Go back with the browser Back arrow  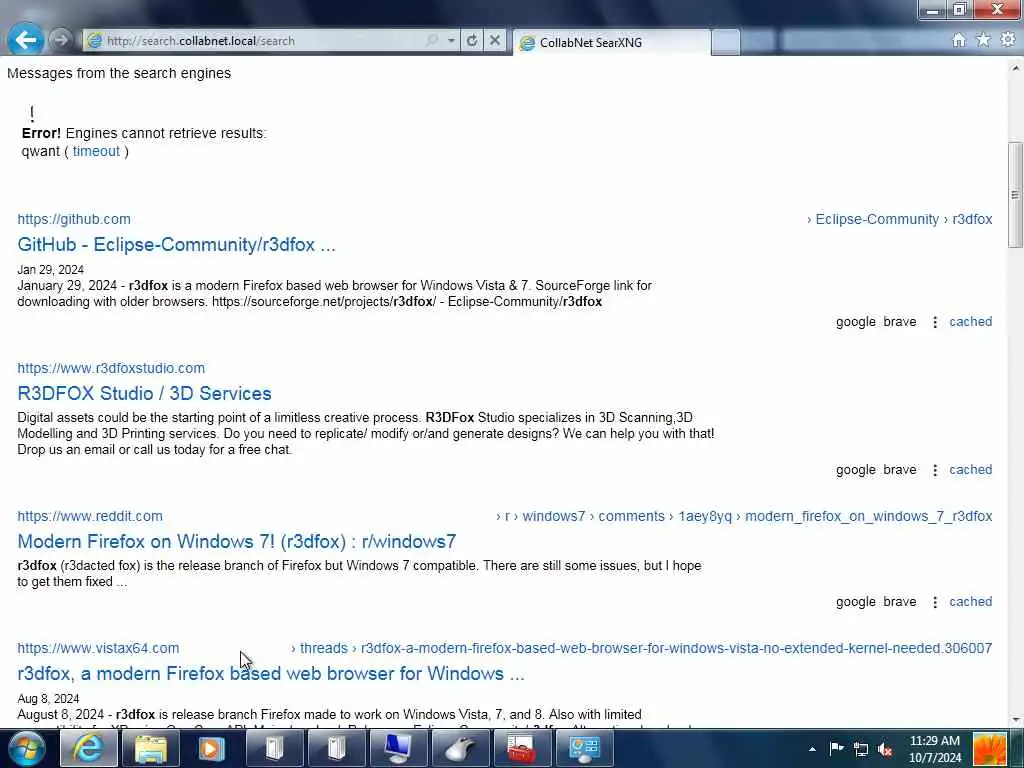25,40
